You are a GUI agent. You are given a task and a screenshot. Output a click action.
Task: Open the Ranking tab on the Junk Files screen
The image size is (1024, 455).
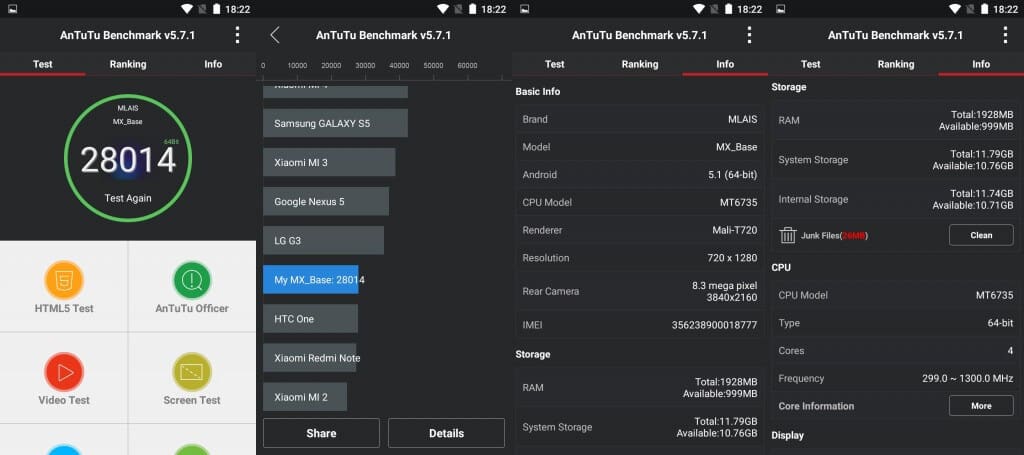coord(896,64)
